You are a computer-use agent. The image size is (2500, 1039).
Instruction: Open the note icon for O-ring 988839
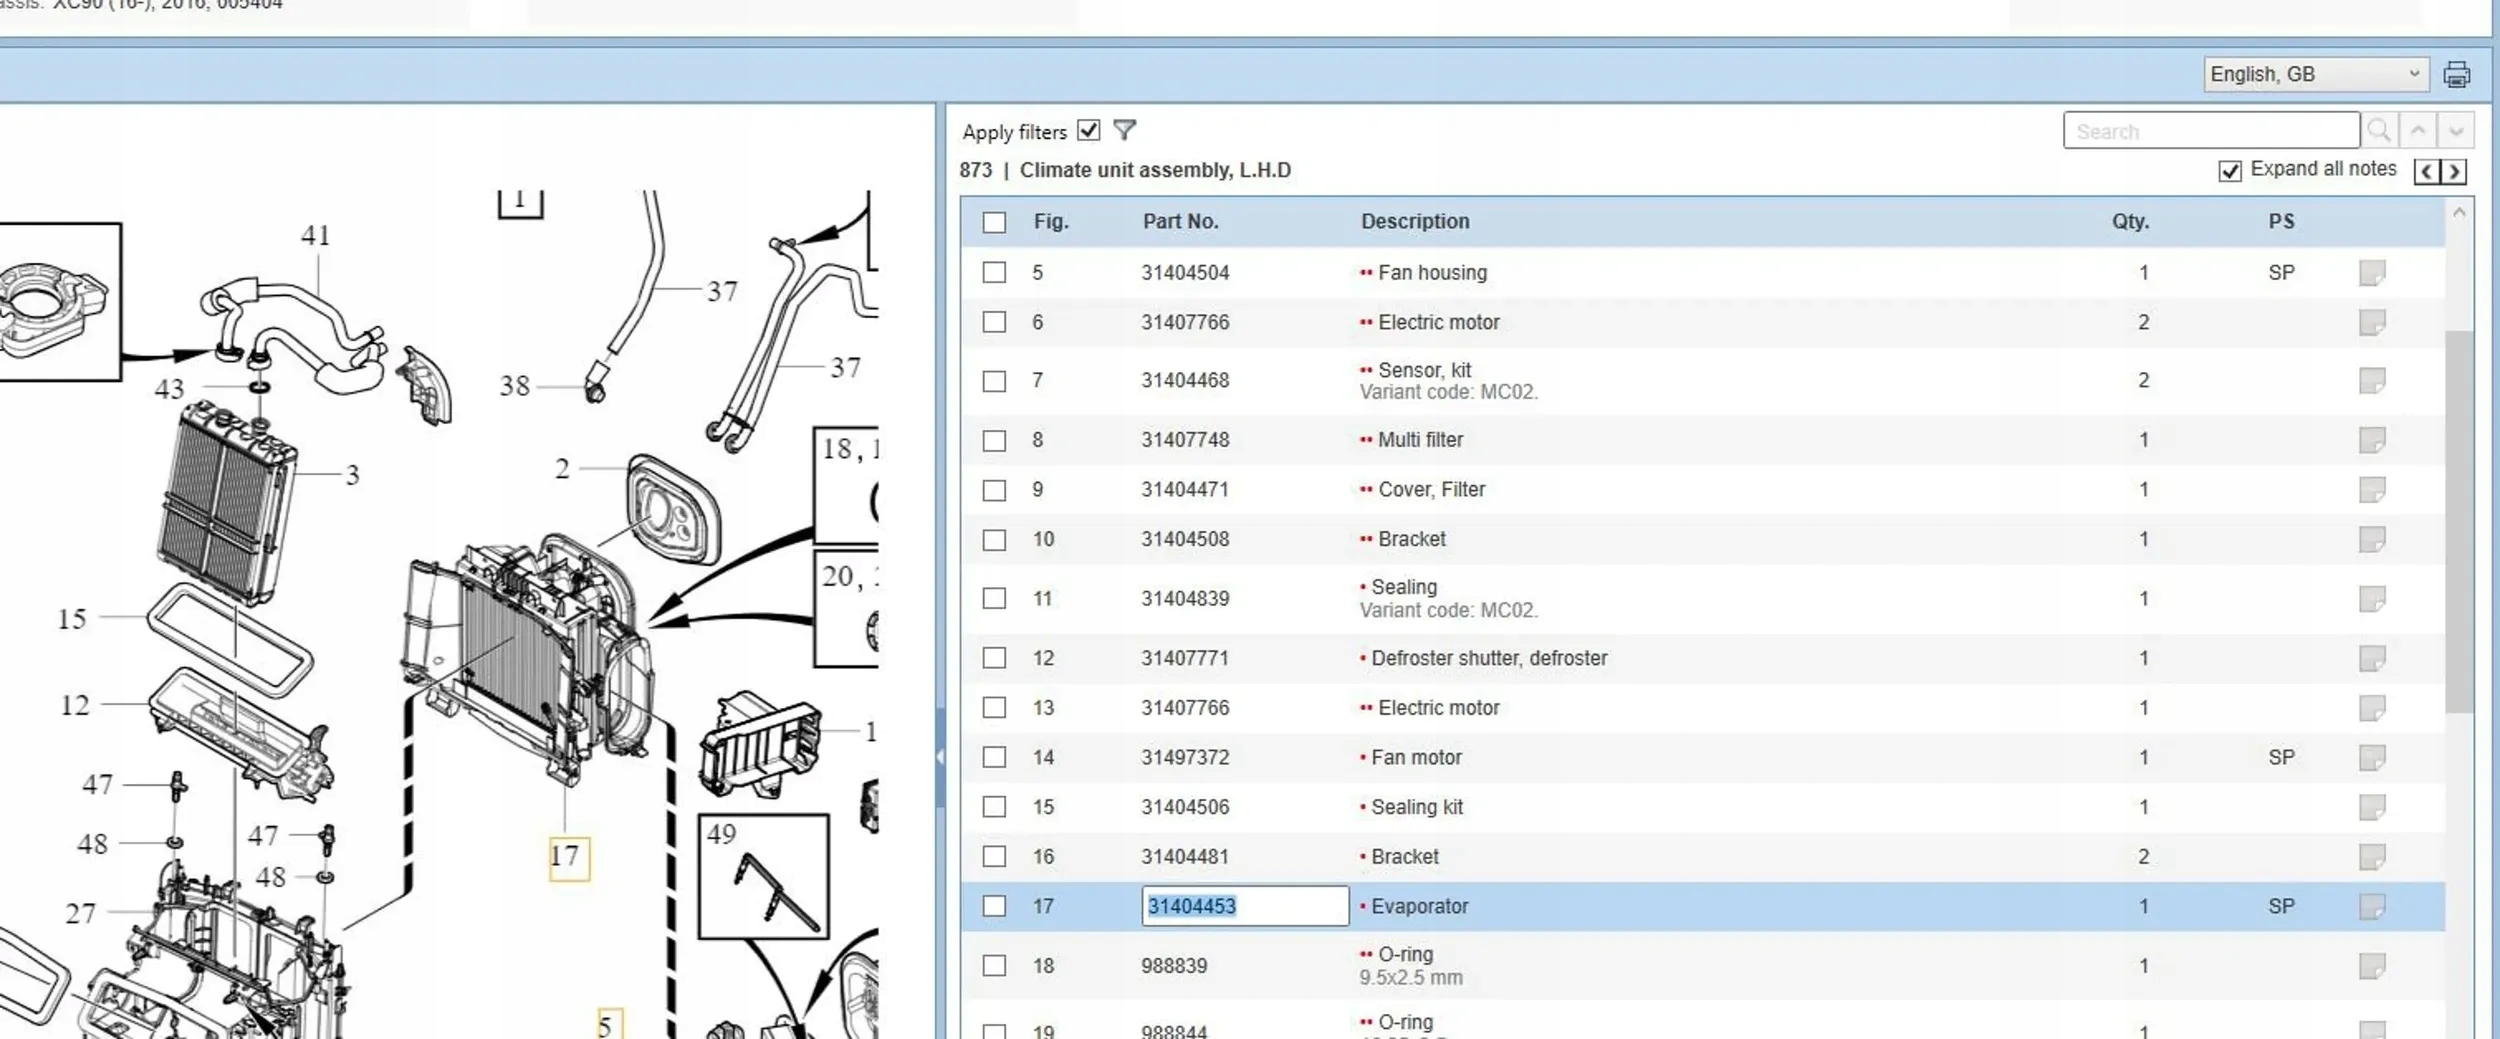click(x=2372, y=965)
